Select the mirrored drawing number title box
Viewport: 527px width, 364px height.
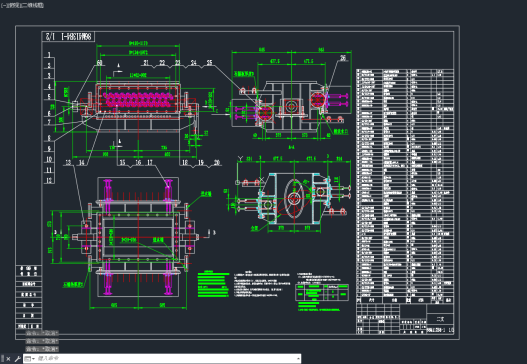(68, 37)
